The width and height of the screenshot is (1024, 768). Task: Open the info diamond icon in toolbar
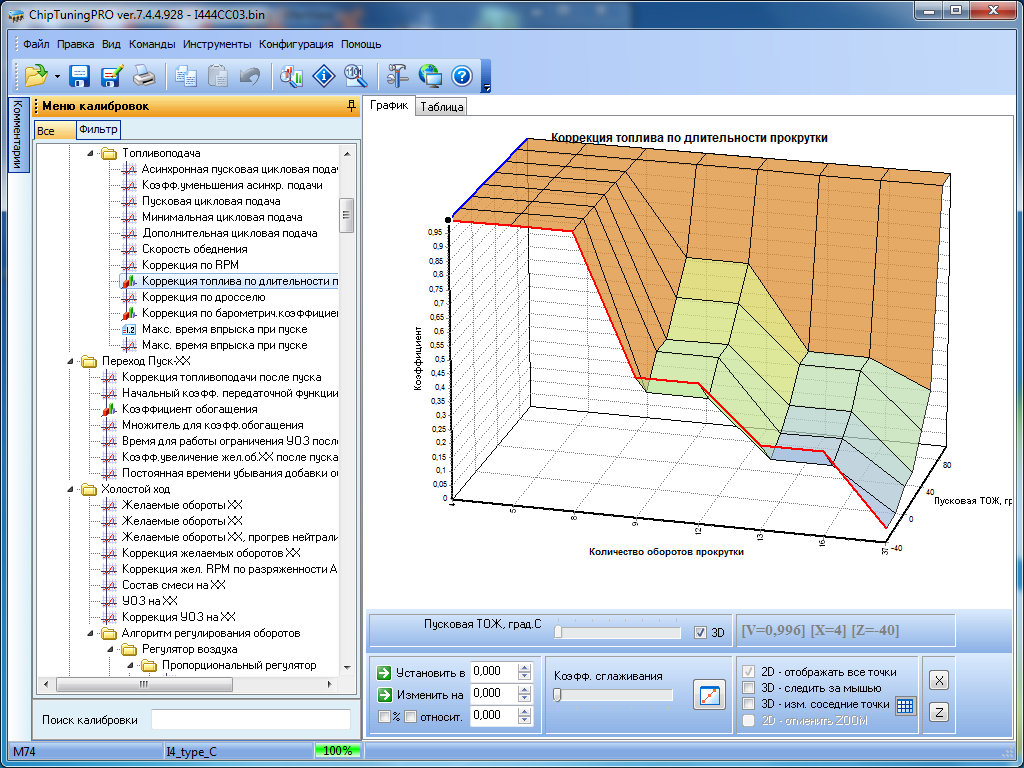[323, 76]
